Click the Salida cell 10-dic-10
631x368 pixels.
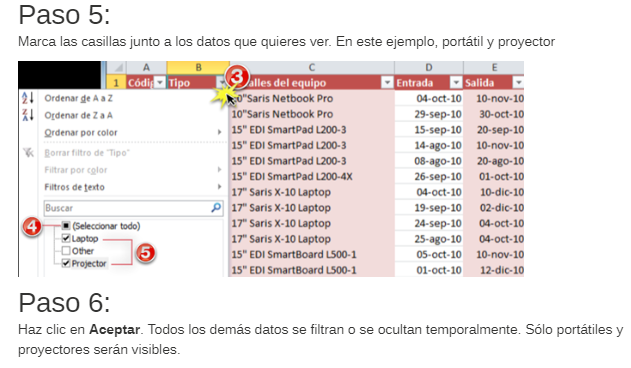coord(494,192)
